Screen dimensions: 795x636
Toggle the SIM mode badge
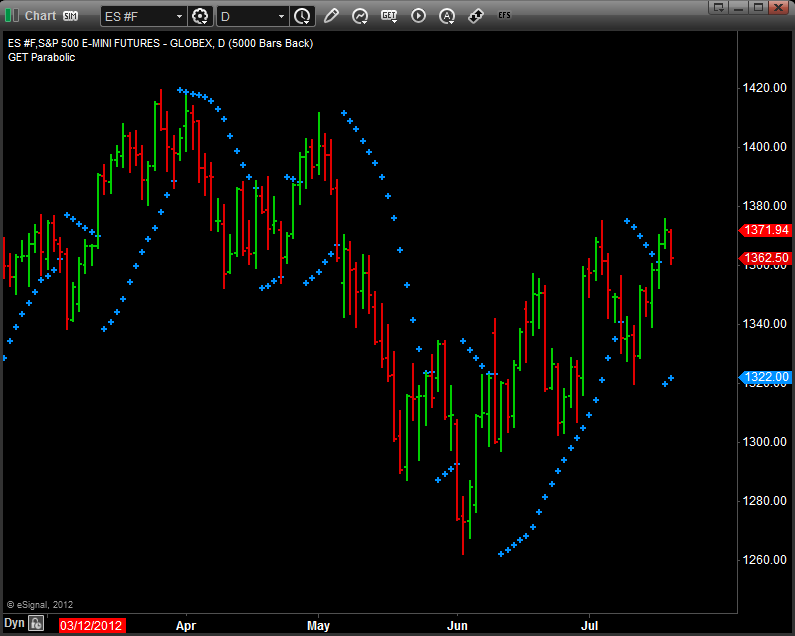[x=70, y=16]
